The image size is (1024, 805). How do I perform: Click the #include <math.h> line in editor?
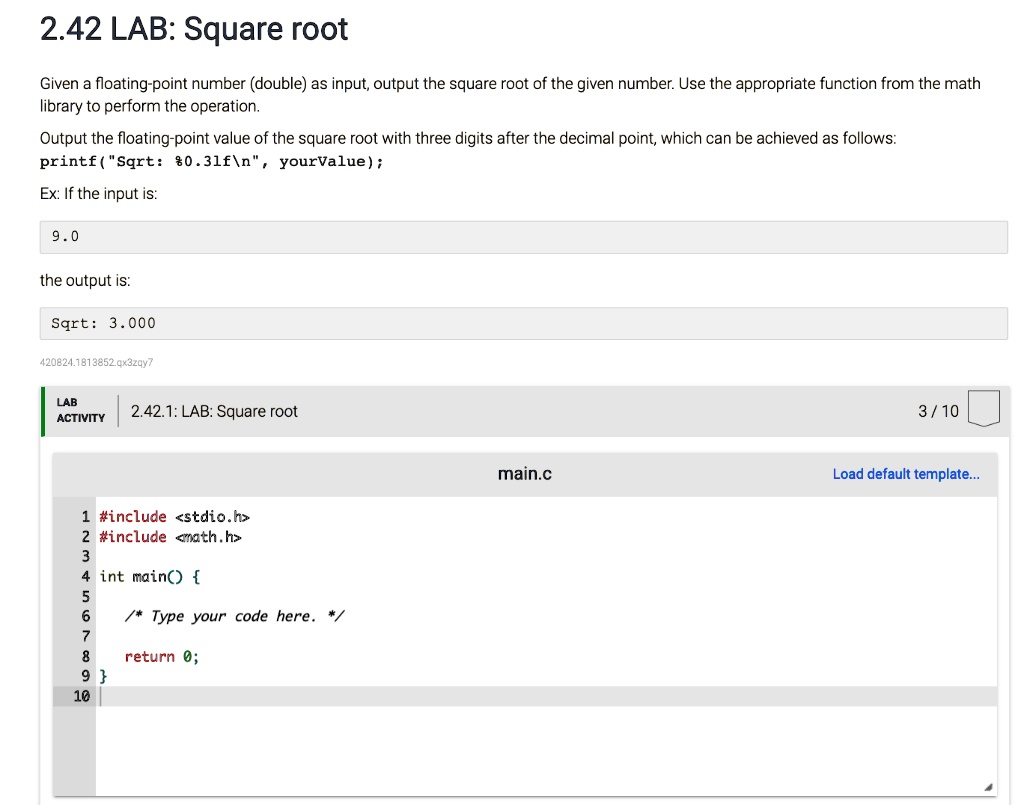pos(170,537)
